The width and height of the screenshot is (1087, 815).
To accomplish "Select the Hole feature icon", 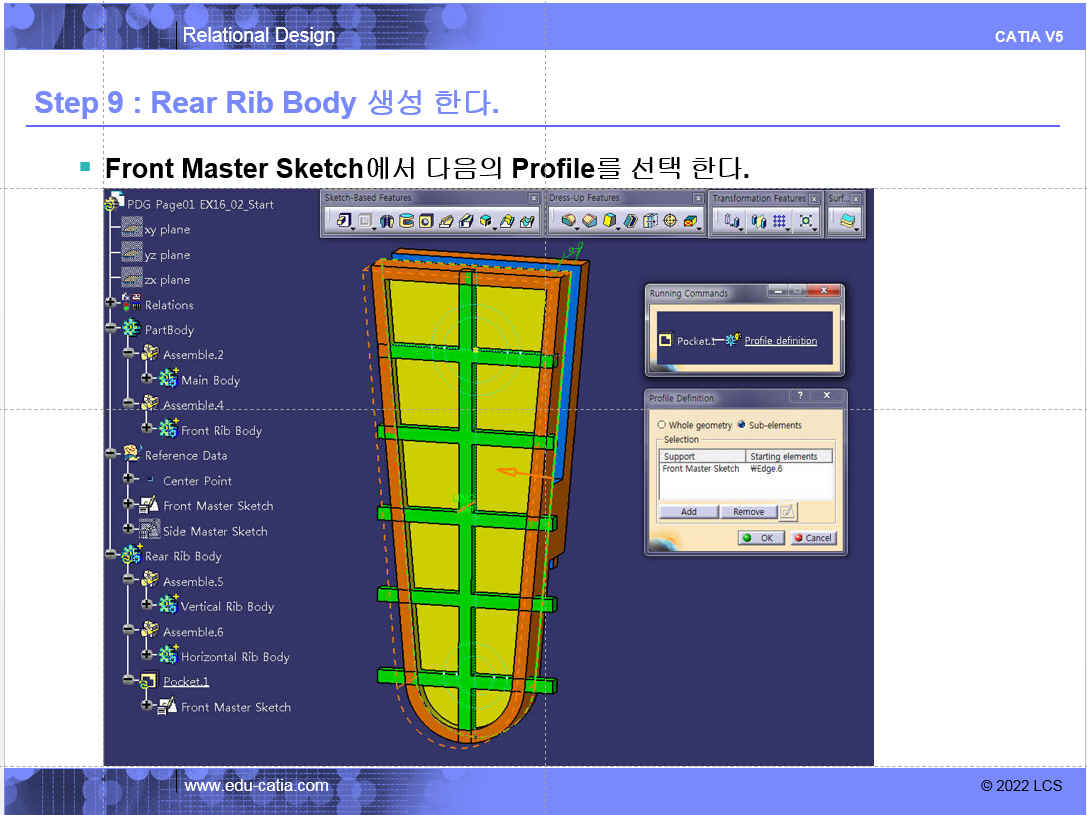I will coord(426,221).
